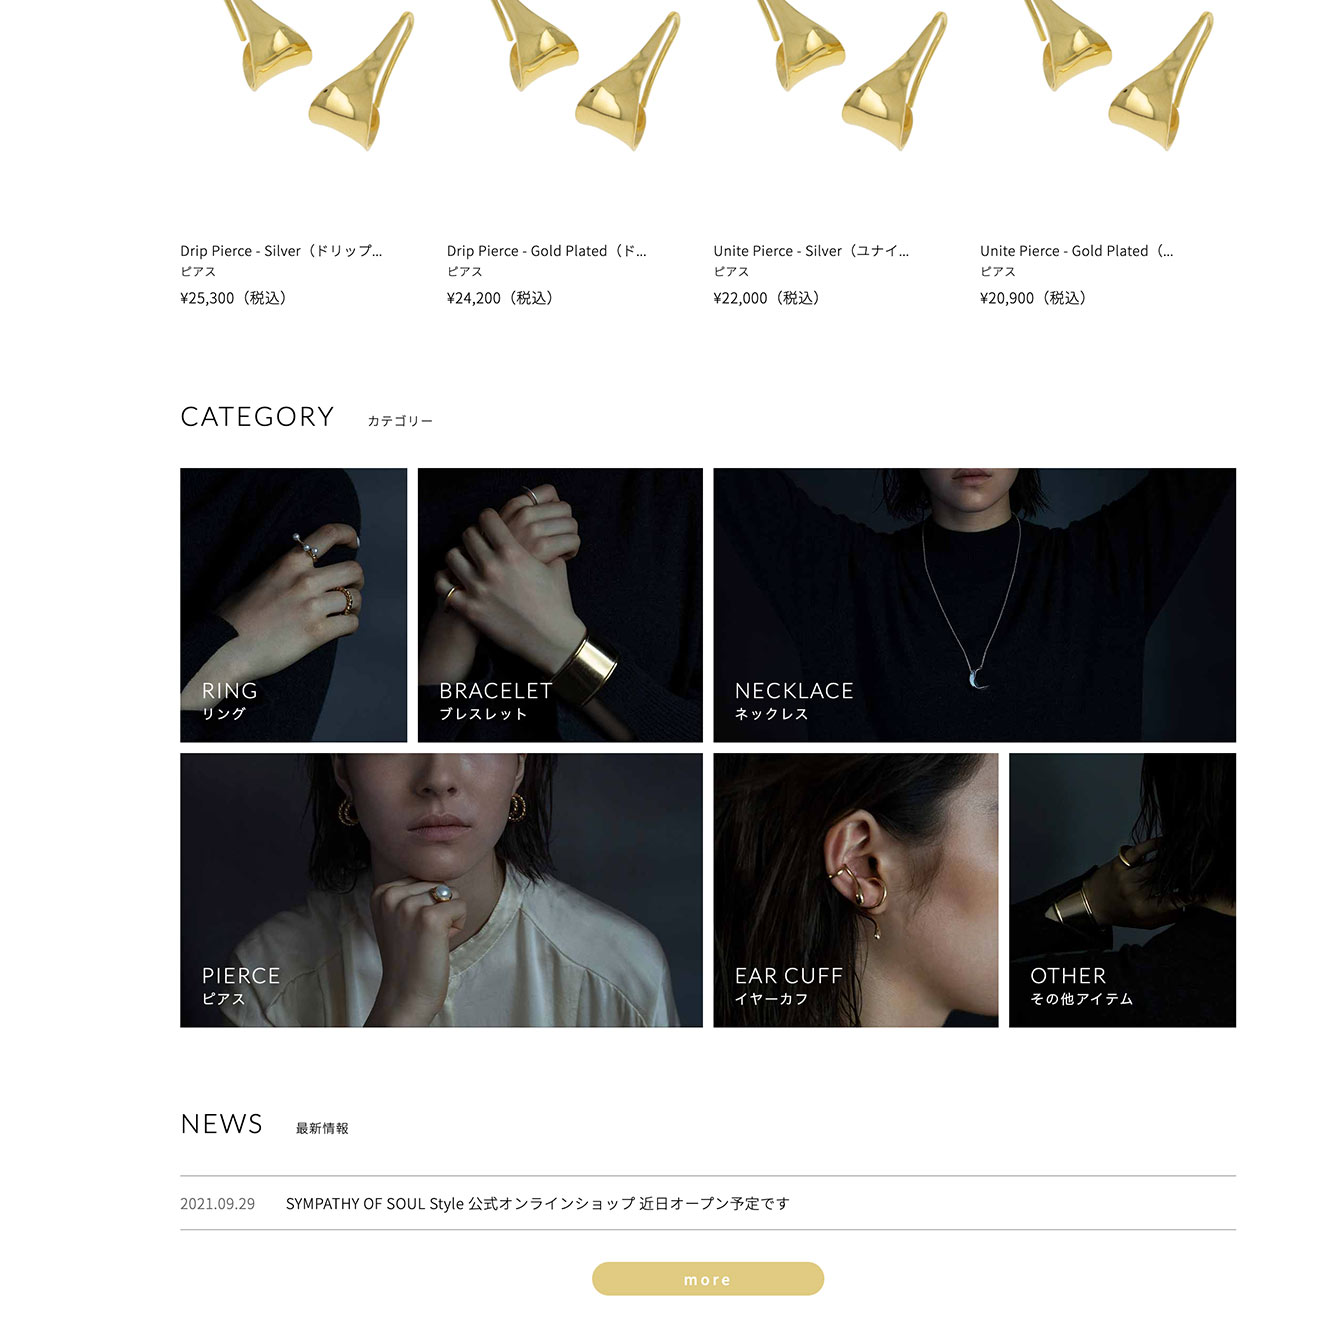Open the PIERCE category tile
This screenshot has width=1340, height=1340.
coord(441,890)
